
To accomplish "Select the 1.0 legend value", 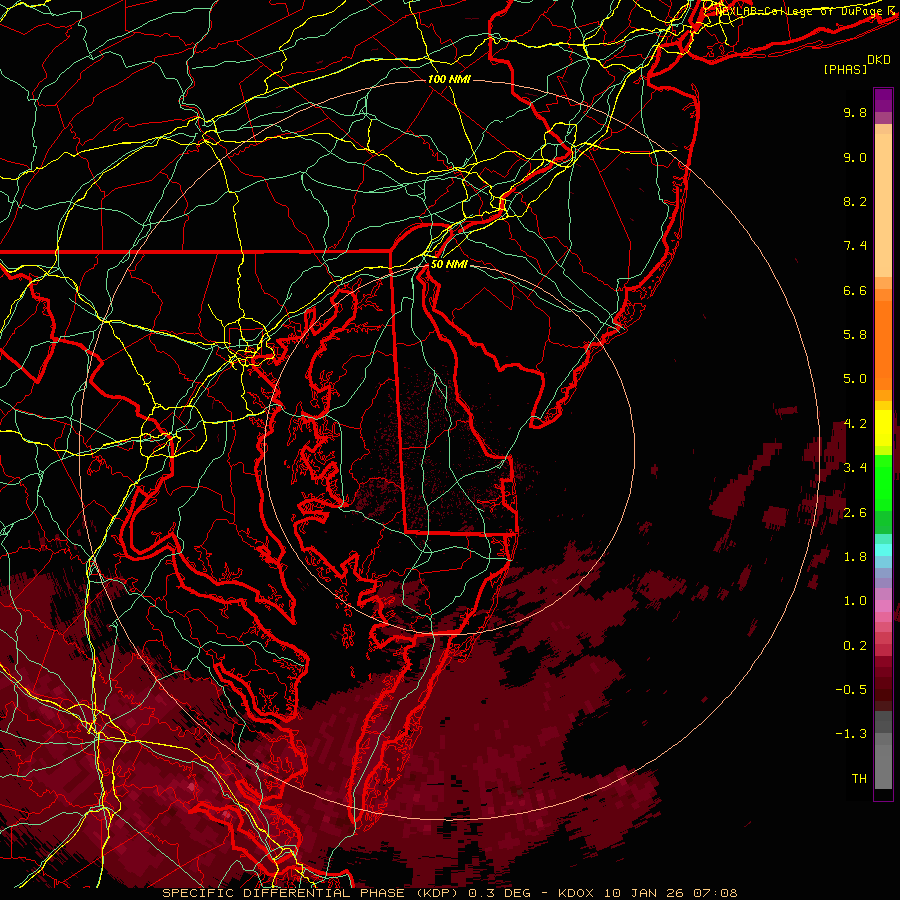I will click(855, 601).
